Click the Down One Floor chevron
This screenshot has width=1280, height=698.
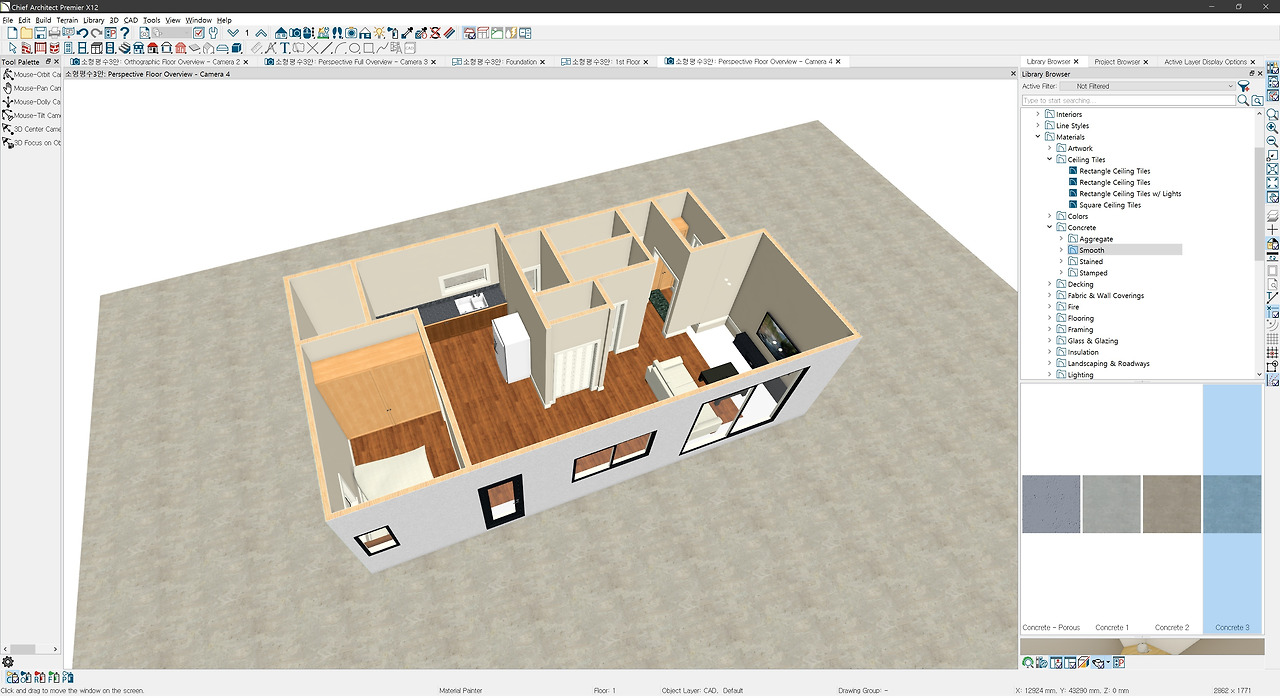tap(233, 33)
